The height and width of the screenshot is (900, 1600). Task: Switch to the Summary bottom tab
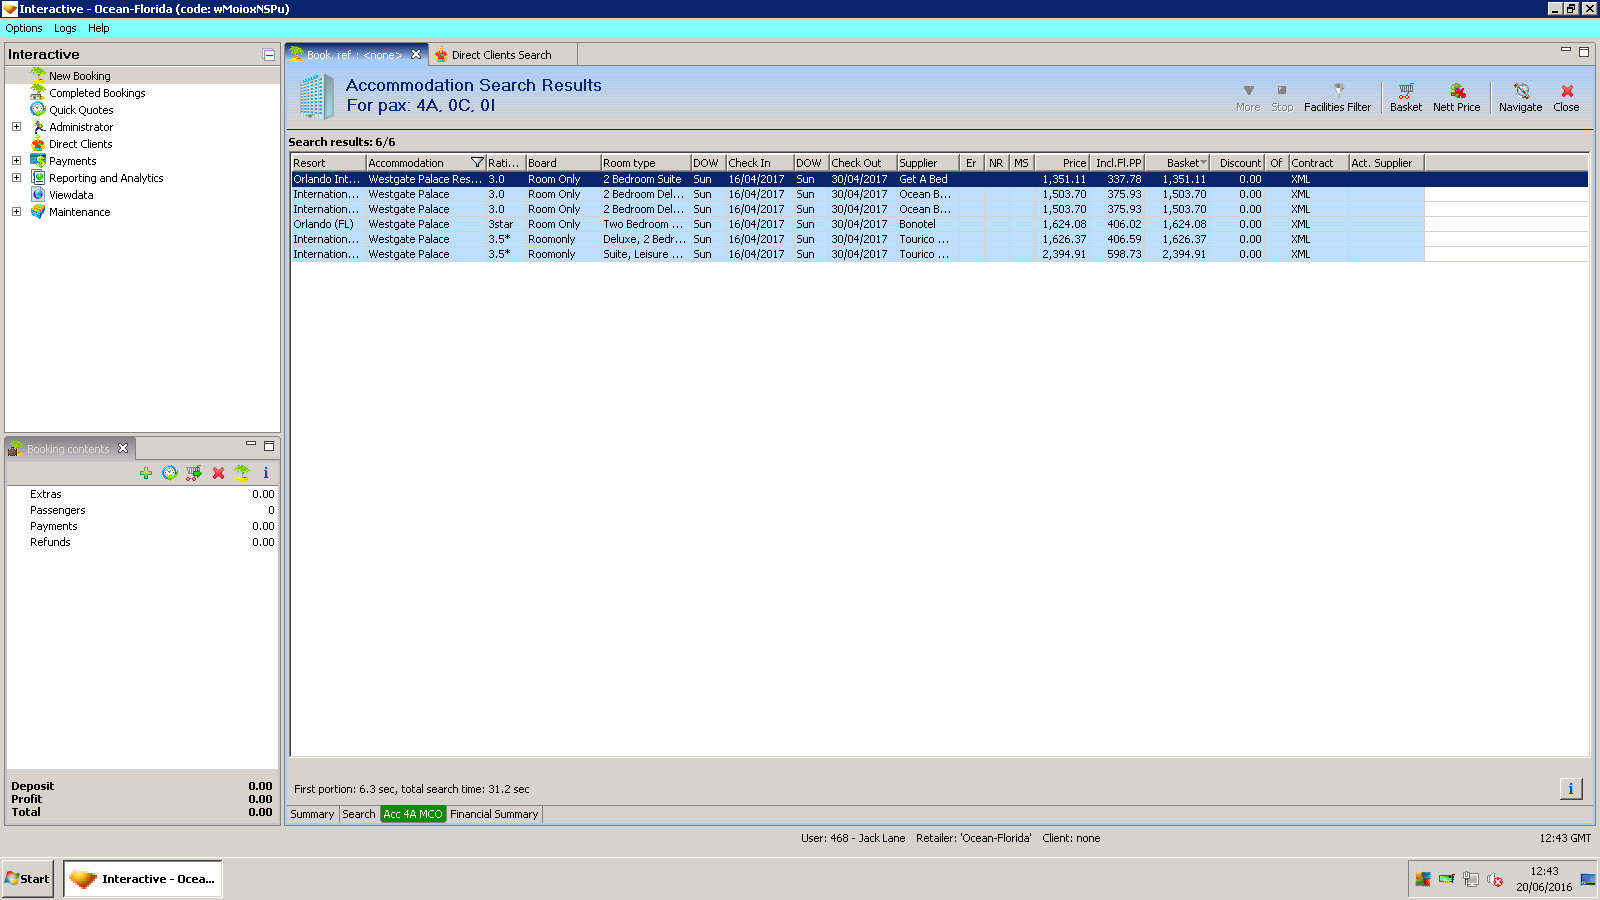312,814
